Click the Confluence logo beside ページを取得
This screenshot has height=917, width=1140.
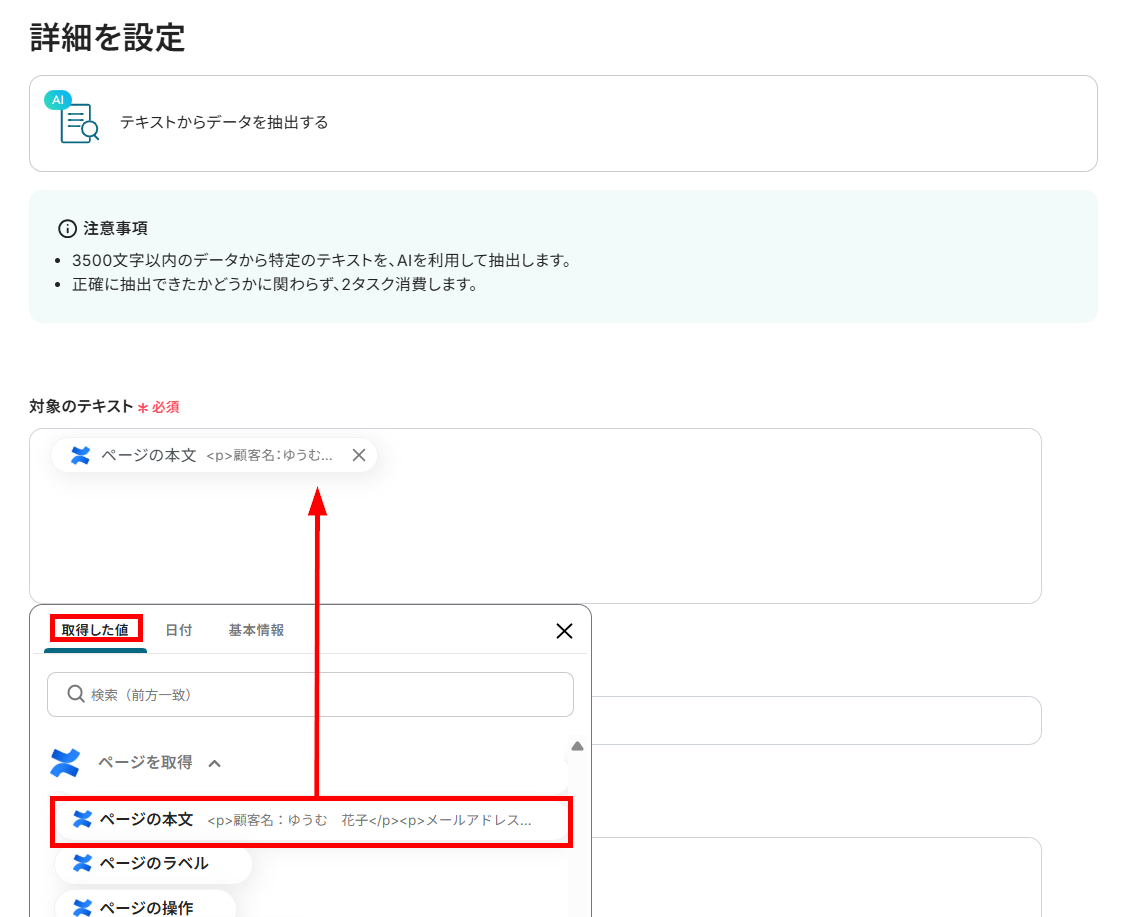coord(65,763)
